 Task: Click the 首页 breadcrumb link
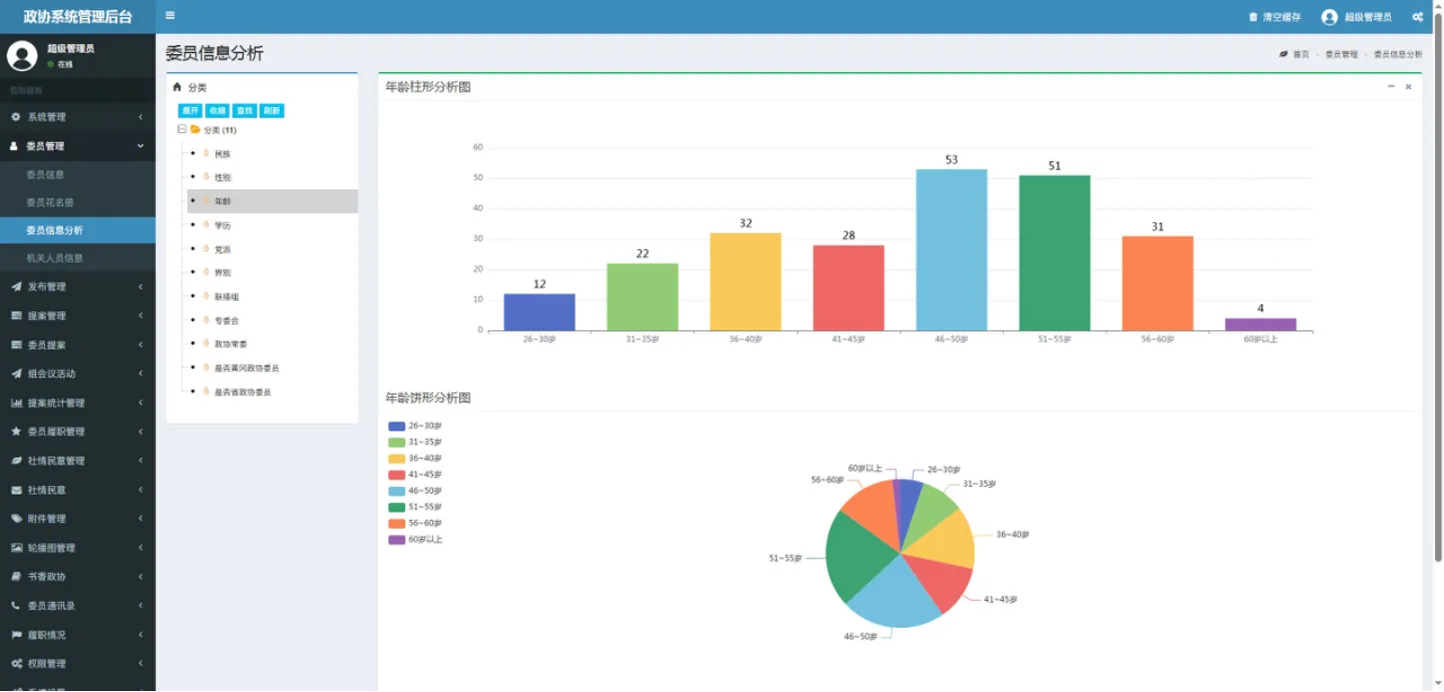1300,55
